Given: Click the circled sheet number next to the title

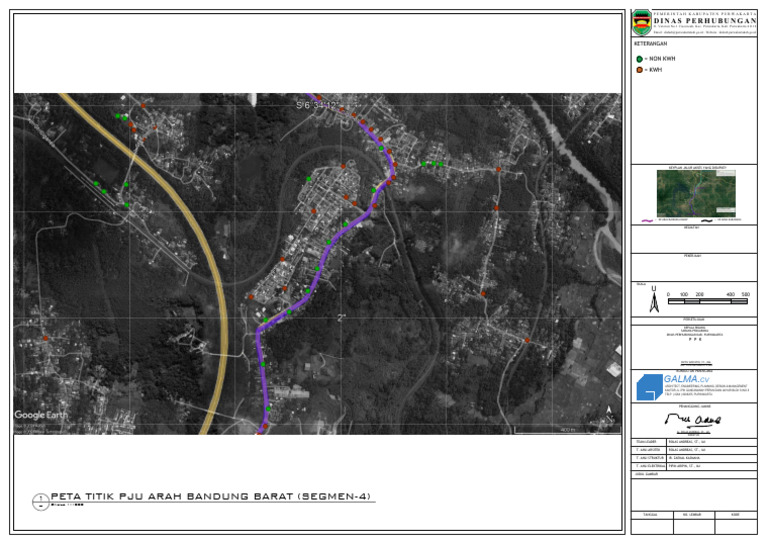Looking at the screenshot, I should click(x=38, y=498).
